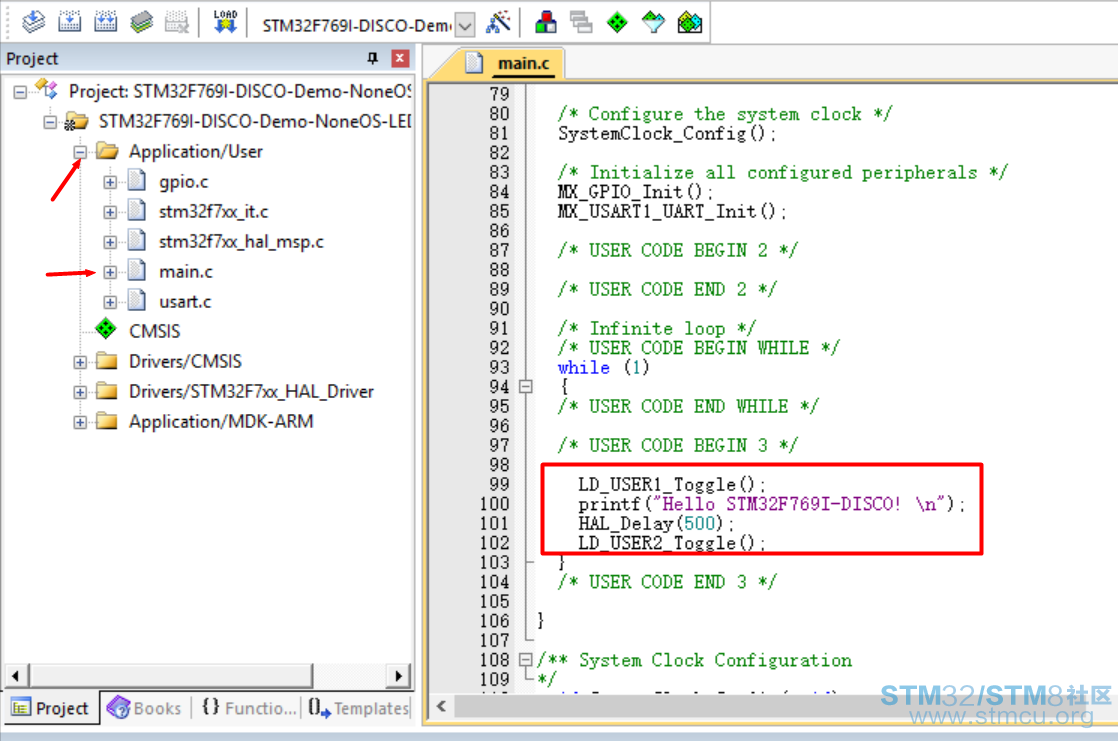This screenshot has width=1118, height=741.
Task: Click the editor scroll left arrow
Action: (441, 706)
